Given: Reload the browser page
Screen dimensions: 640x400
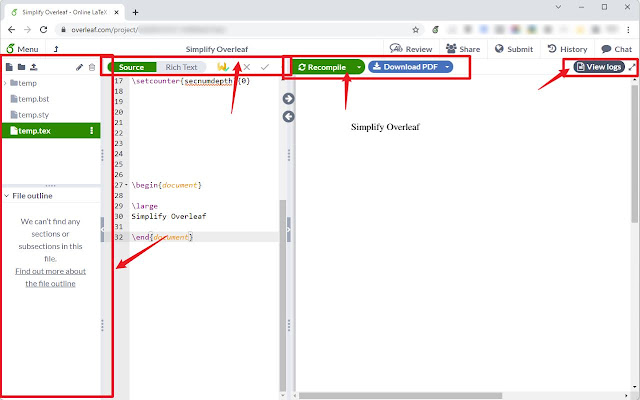Looking at the screenshot, I should pyautogui.click(x=44, y=29).
